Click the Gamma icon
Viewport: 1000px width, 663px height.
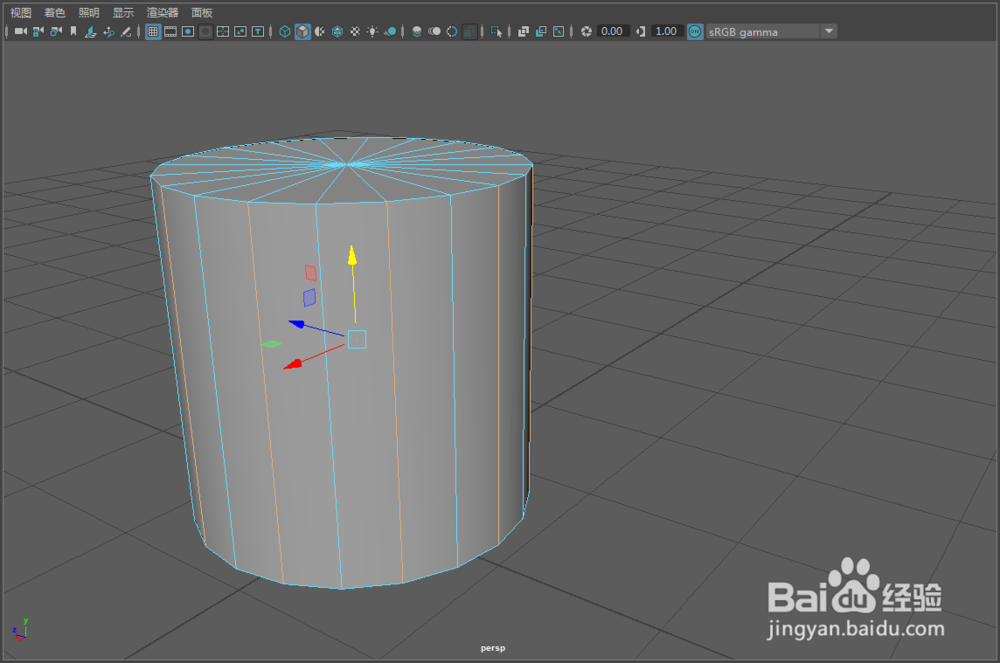(641, 31)
